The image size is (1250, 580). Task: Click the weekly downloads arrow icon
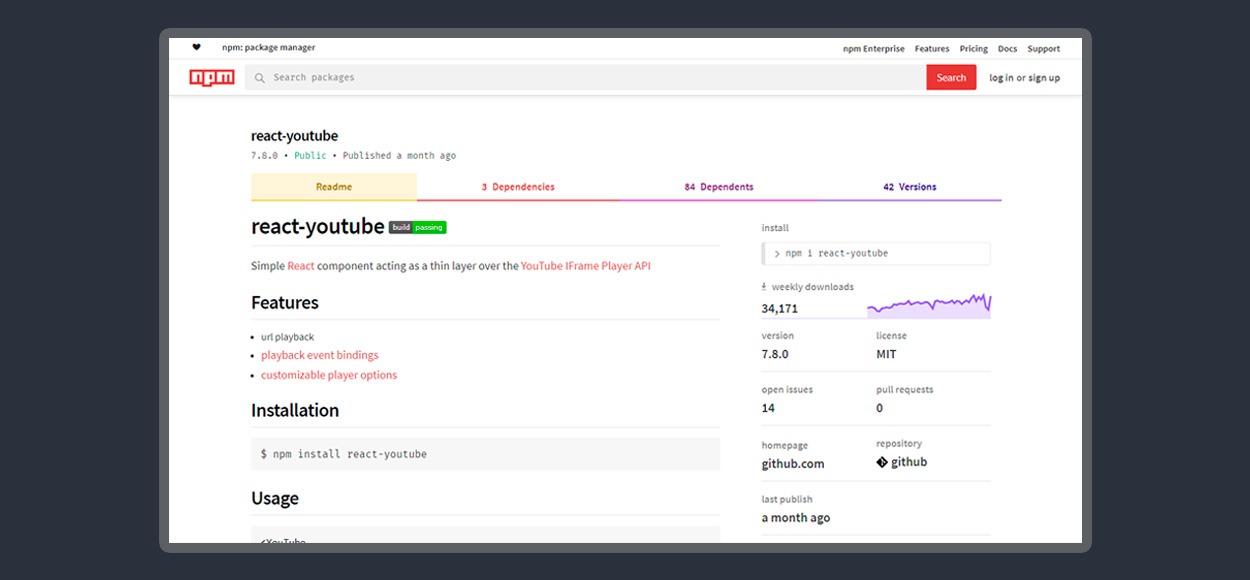[x=764, y=287]
